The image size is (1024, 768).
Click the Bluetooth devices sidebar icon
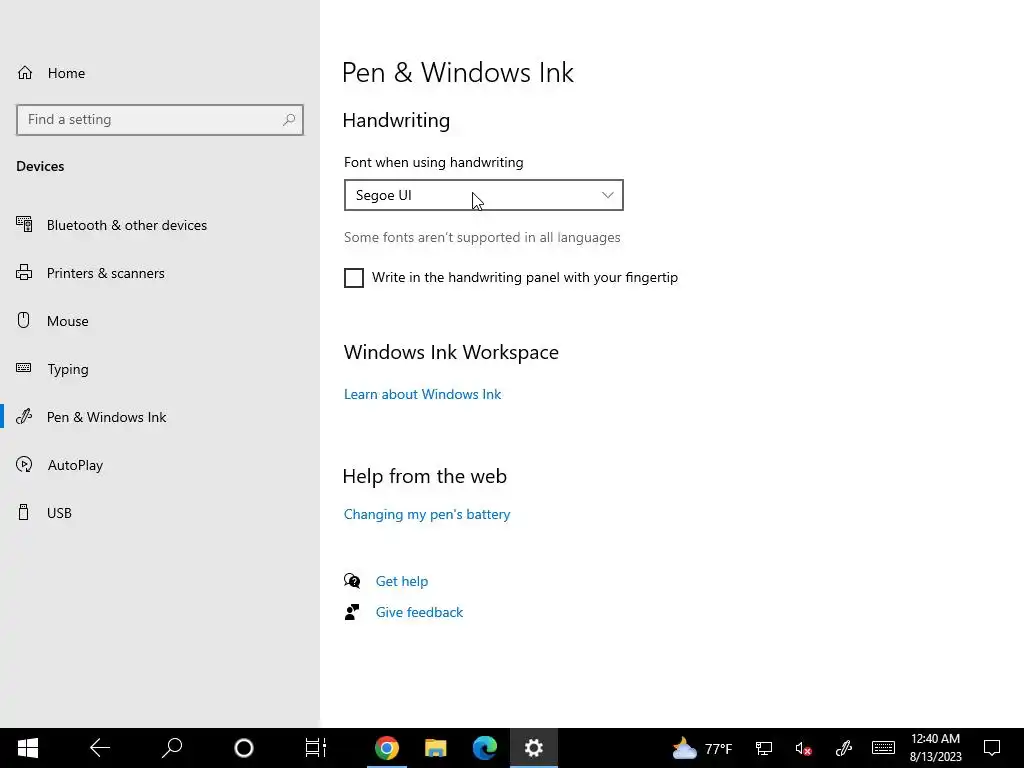pyautogui.click(x=24, y=225)
